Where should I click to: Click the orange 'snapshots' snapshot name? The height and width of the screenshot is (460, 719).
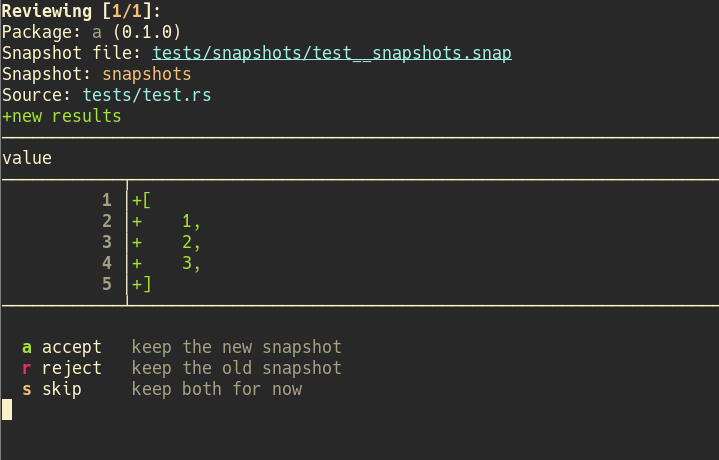tap(146, 74)
